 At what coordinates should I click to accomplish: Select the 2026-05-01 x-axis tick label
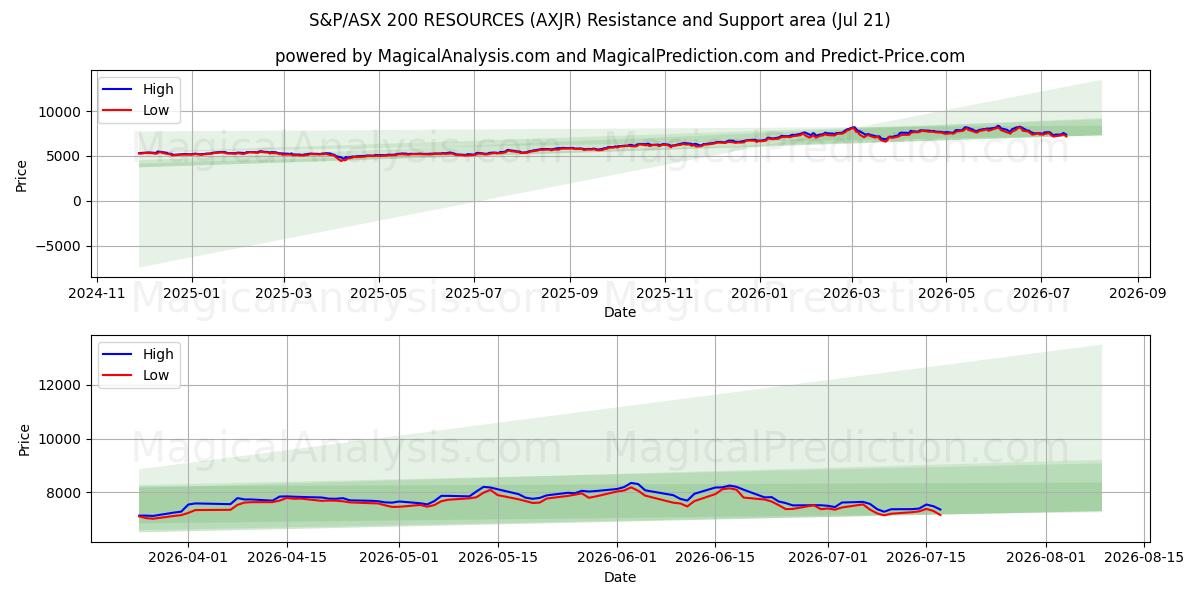click(x=399, y=559)
